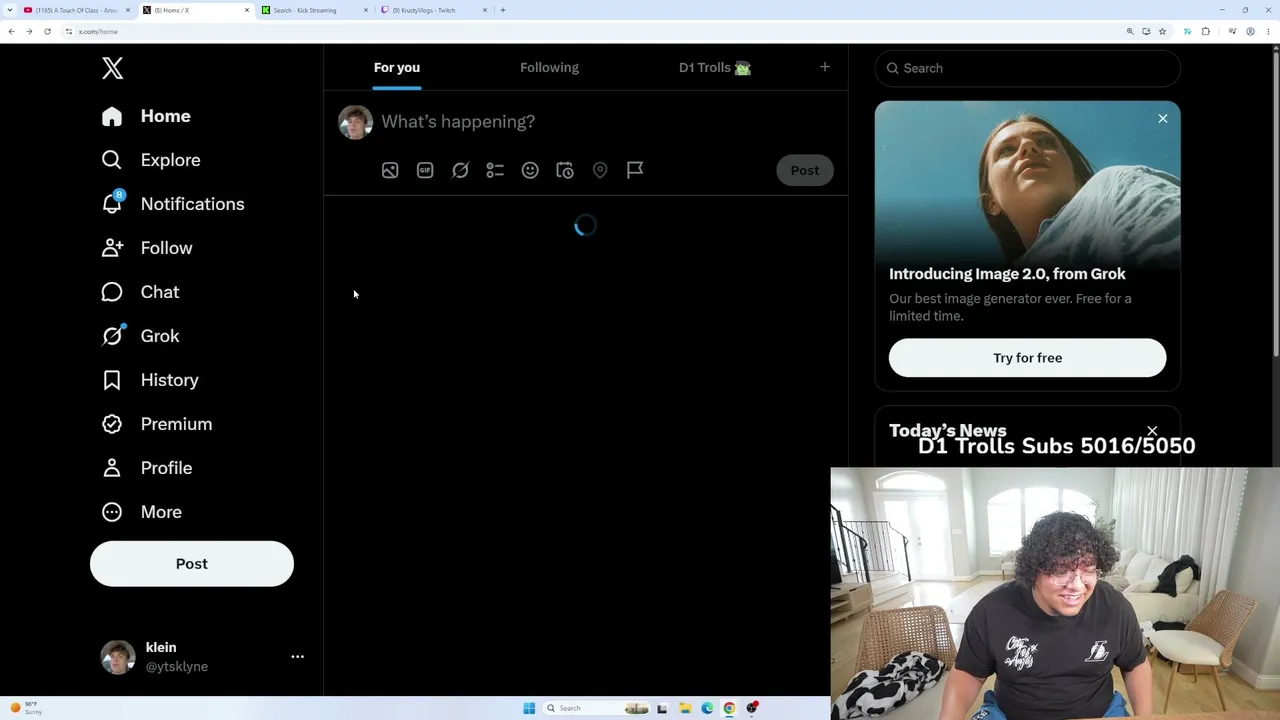Viewport: 1280px width, 720px height.
Task: Open Premium from the sidebar
Action: (157, 424)
